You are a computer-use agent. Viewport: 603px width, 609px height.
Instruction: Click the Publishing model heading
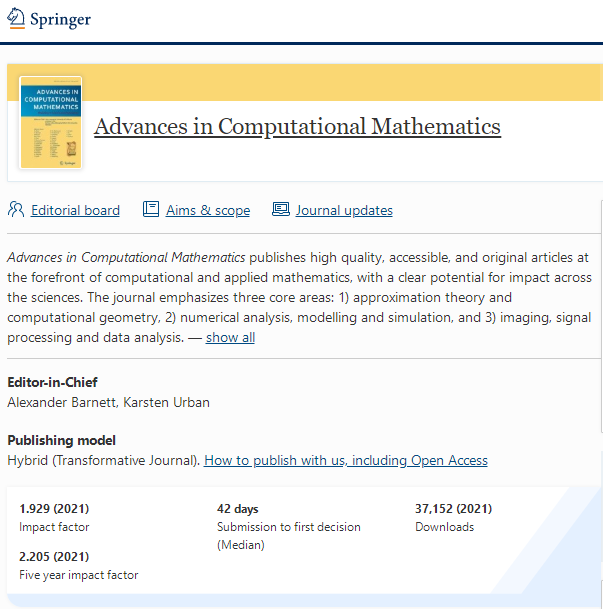[x=61, y=440]
